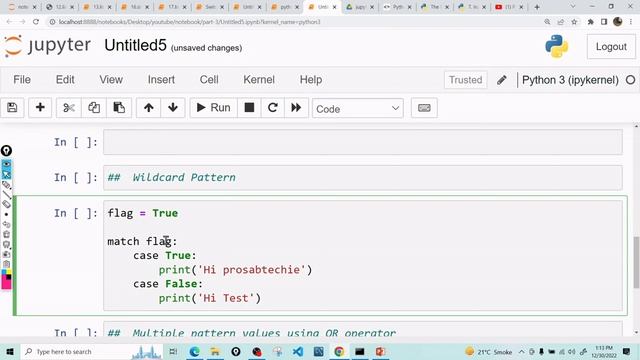Click the Logout button
Viewport: 640px width, 360px height.
pos(611,47)
